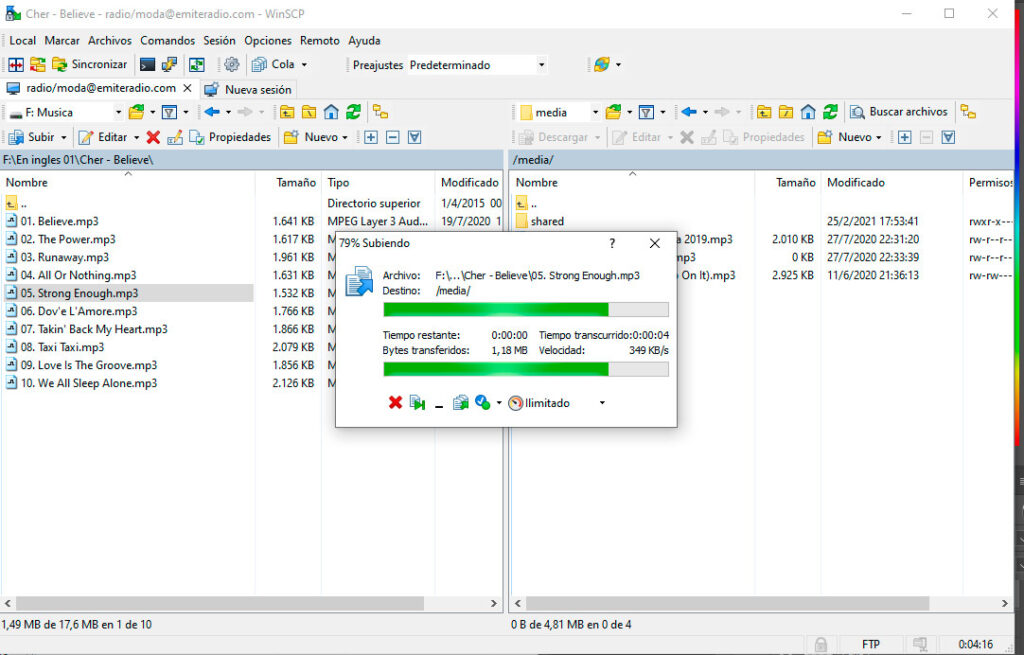1024x655 pixels.
Task: Click the lower overall progress bar
Action: [526, 370]
